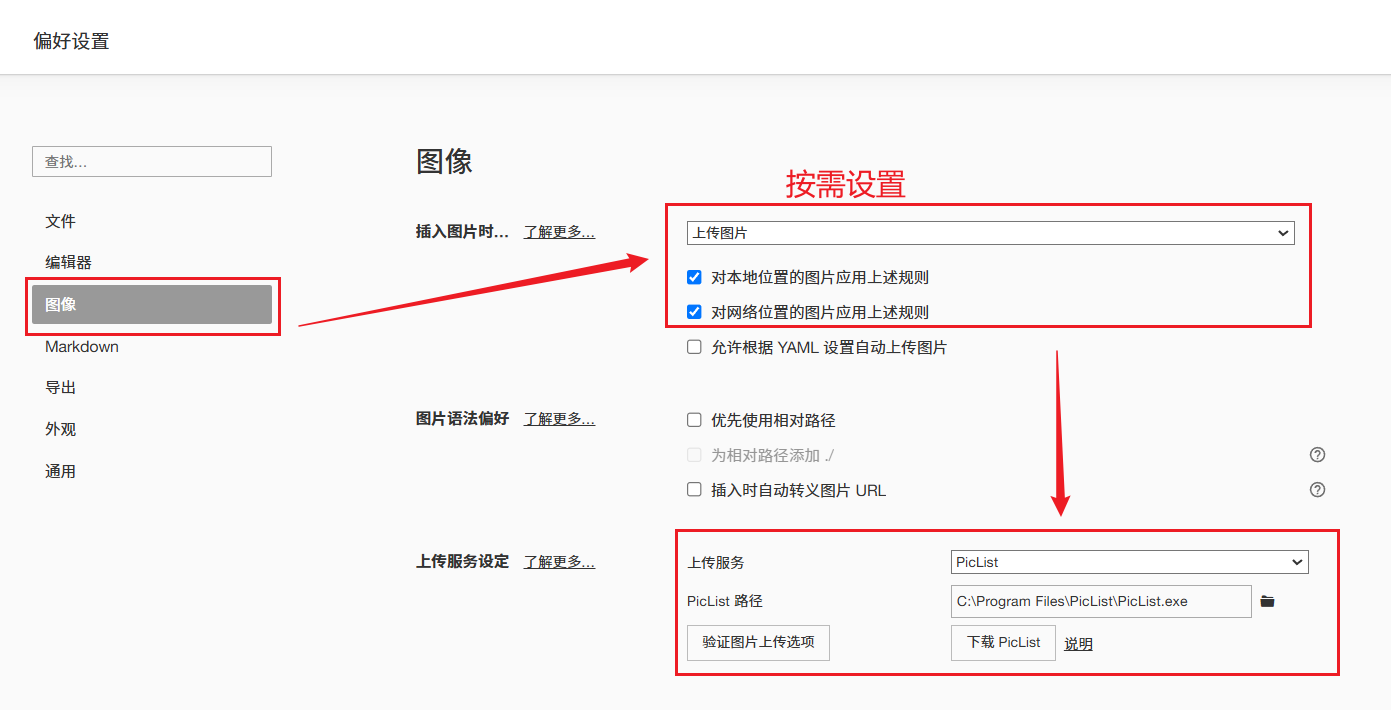Click the 偏好设置 title text
This screenshot has width=1391, height=710.
click(x=71, y=41)
